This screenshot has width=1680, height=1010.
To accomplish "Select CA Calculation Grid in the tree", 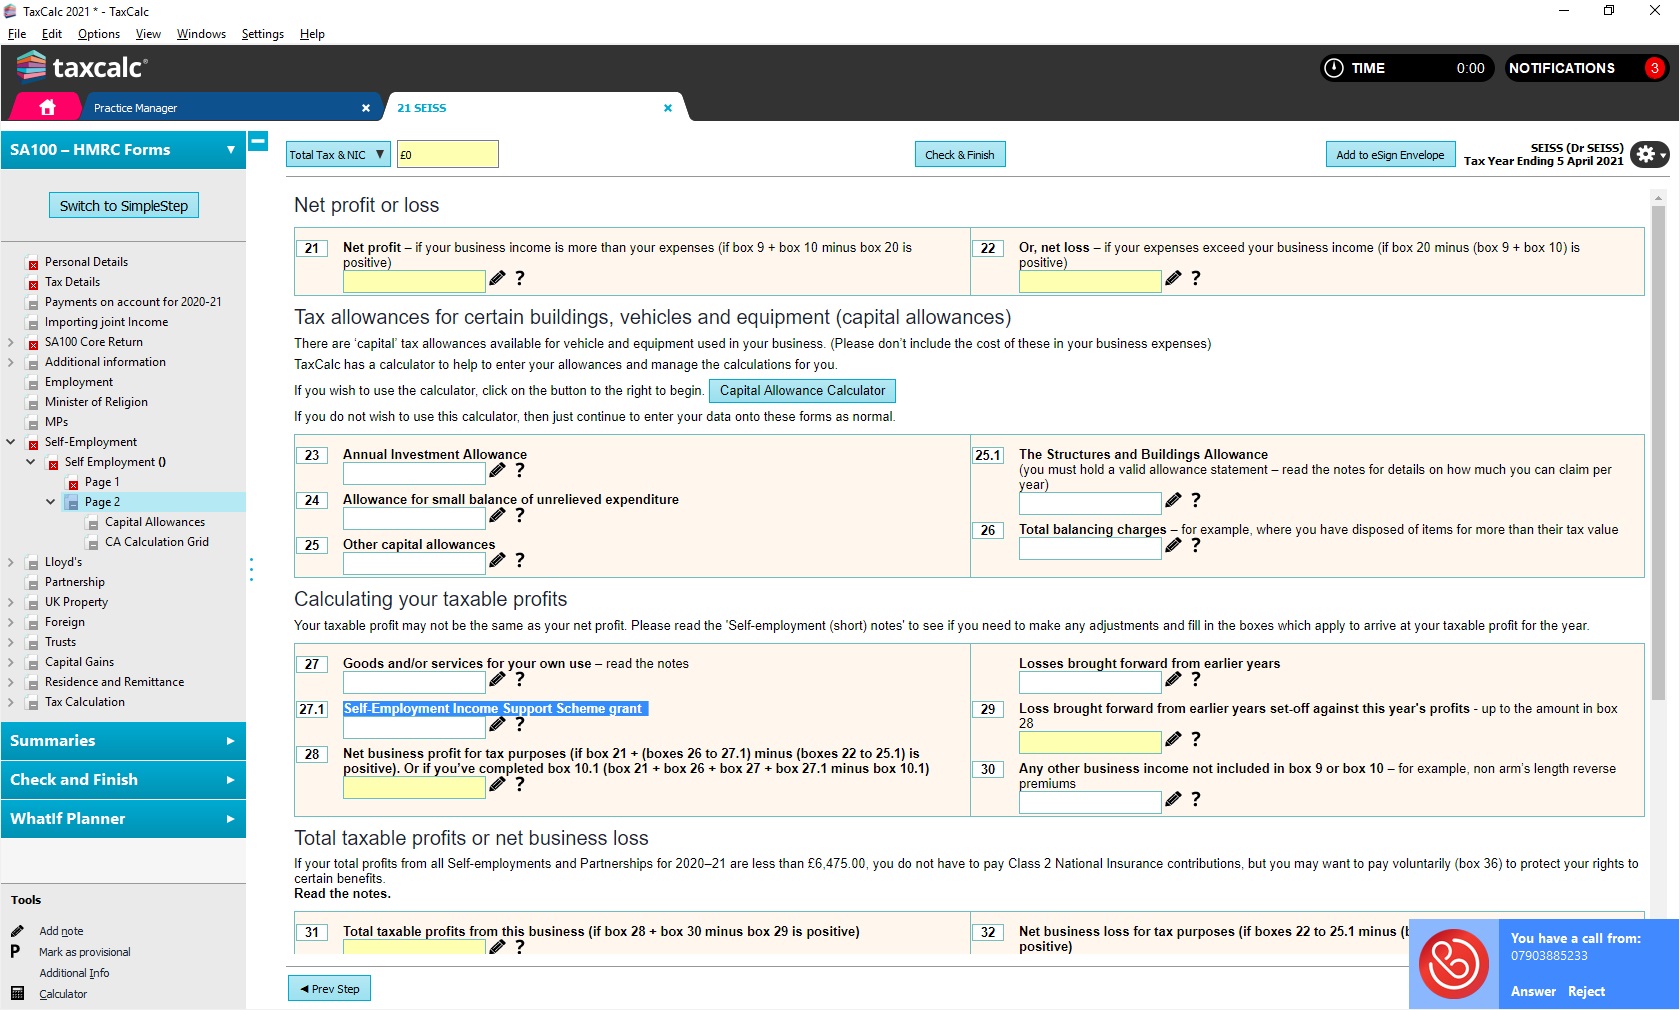I will [x=157, y=542].
